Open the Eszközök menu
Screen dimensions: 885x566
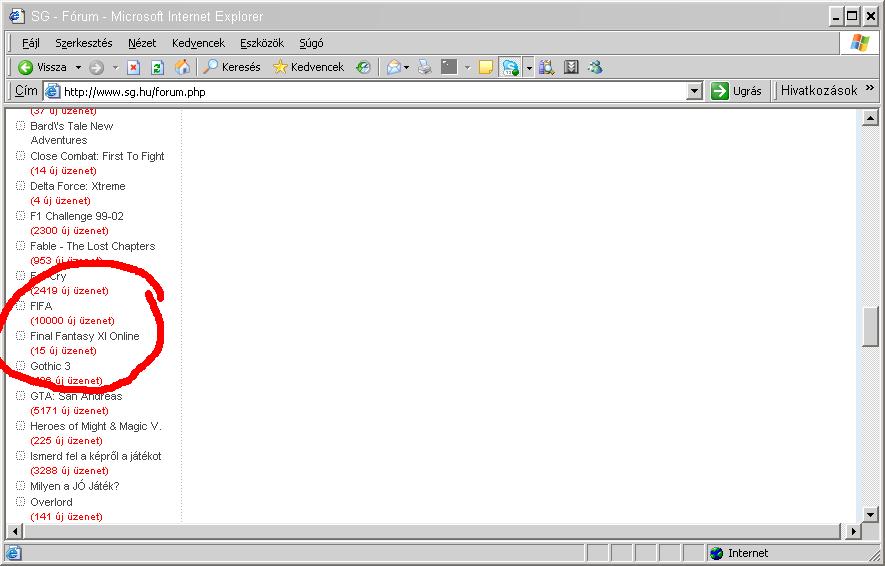click(262, 43)
